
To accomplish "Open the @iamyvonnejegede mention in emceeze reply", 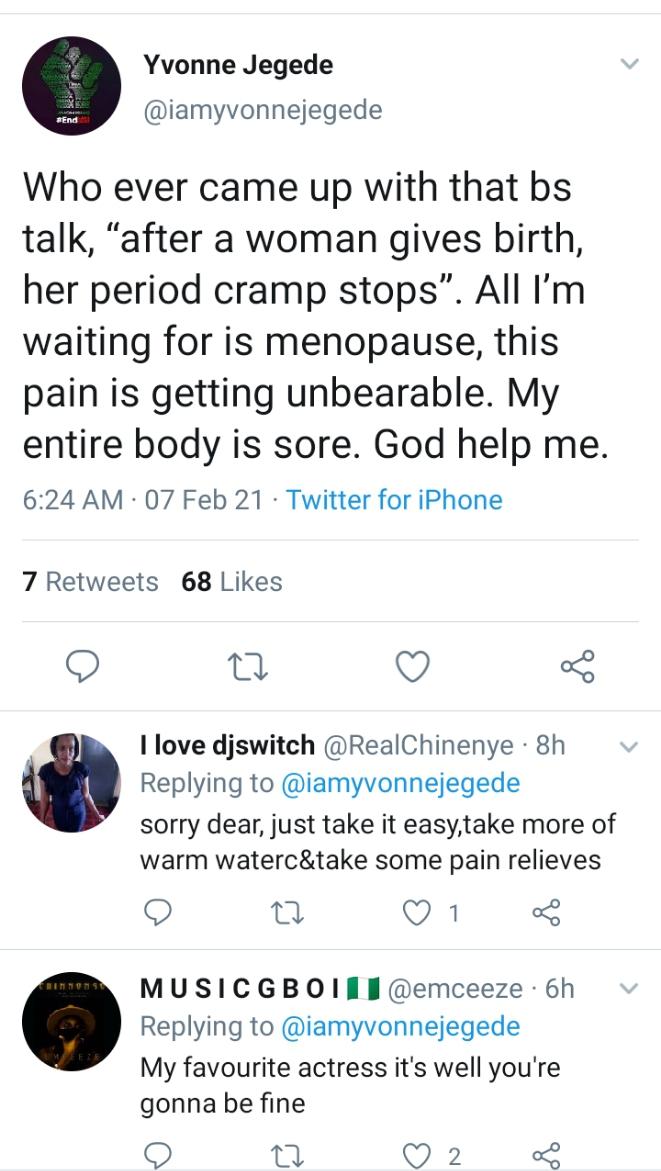I will tap(401, 1026).
